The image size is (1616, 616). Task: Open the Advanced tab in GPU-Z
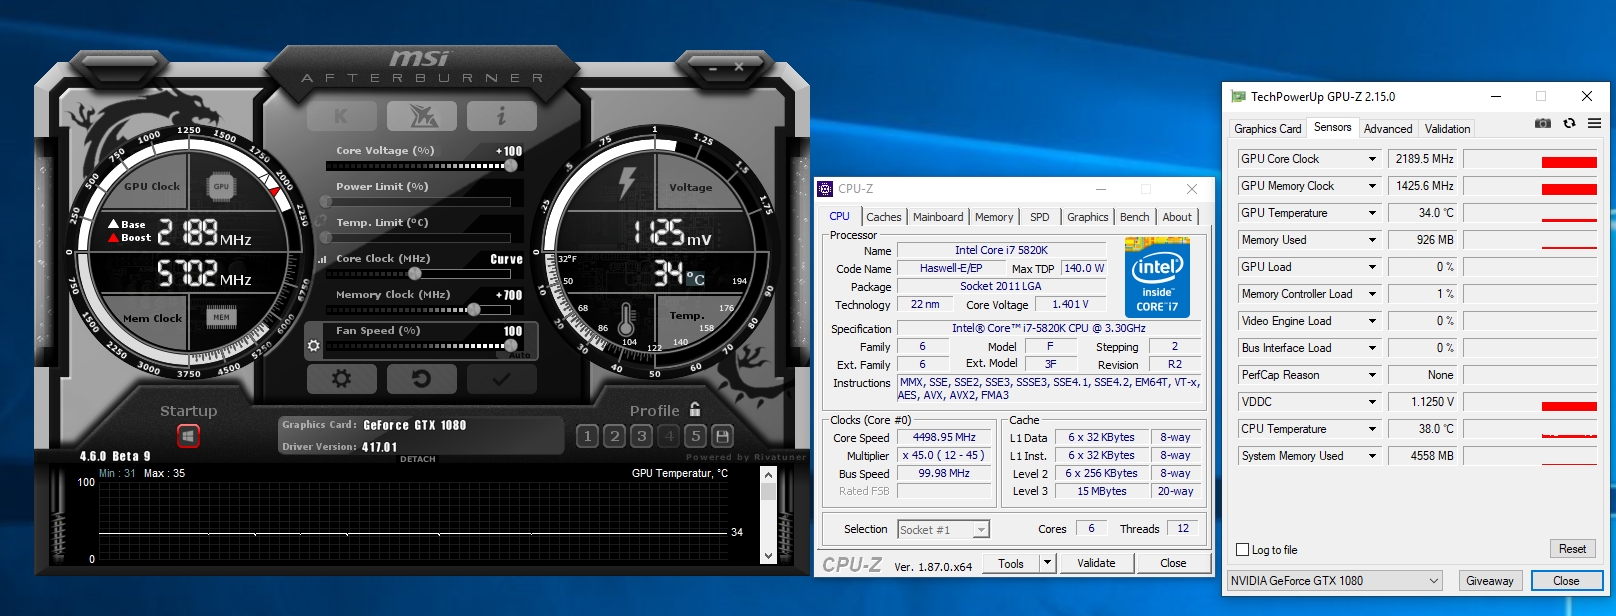point(1388,129)
